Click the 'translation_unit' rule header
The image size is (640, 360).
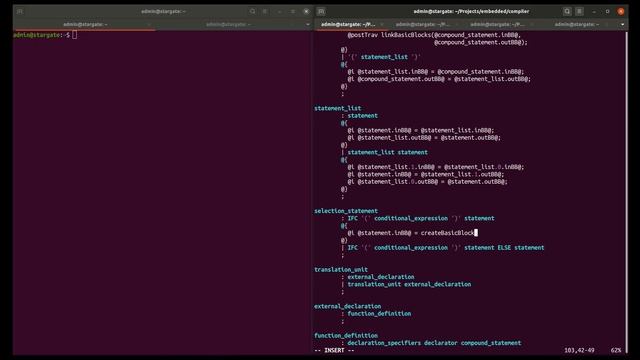pos(341,269)
